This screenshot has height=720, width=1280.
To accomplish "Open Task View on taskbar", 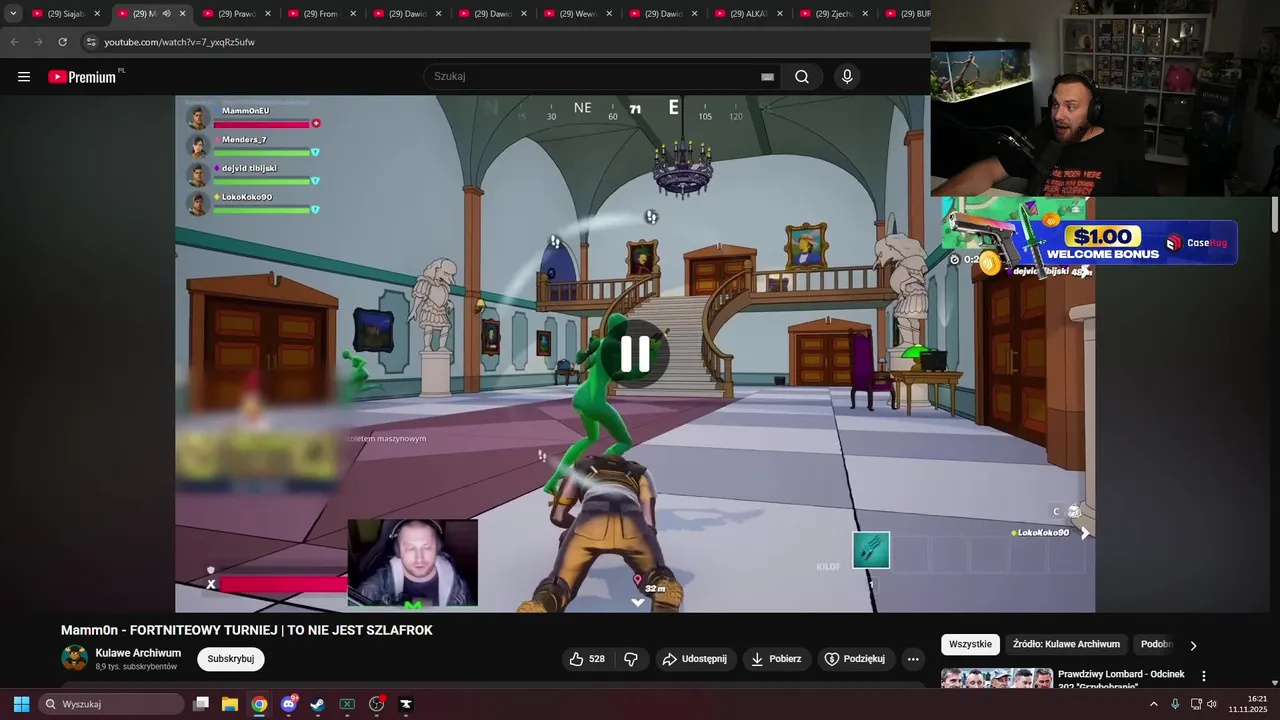I will tap(201, 704).
